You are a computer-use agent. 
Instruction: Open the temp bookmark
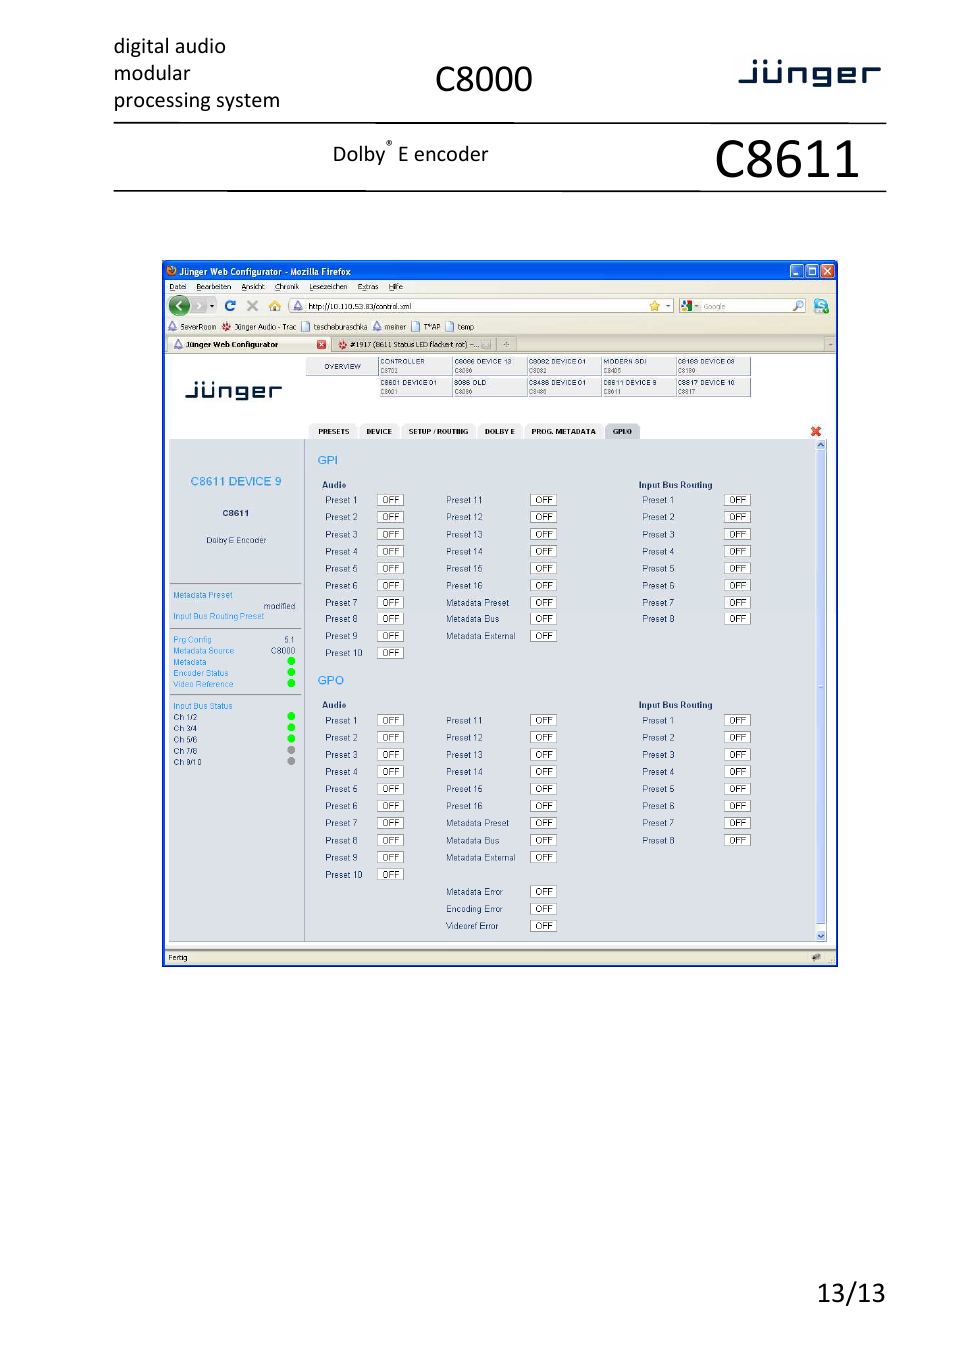tap(460, 327)
